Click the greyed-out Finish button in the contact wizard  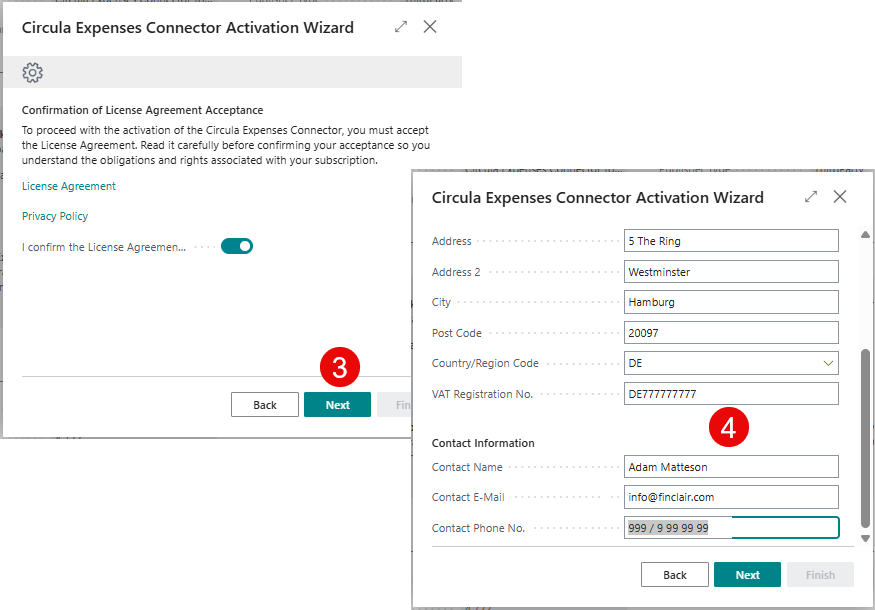(820, 575)
